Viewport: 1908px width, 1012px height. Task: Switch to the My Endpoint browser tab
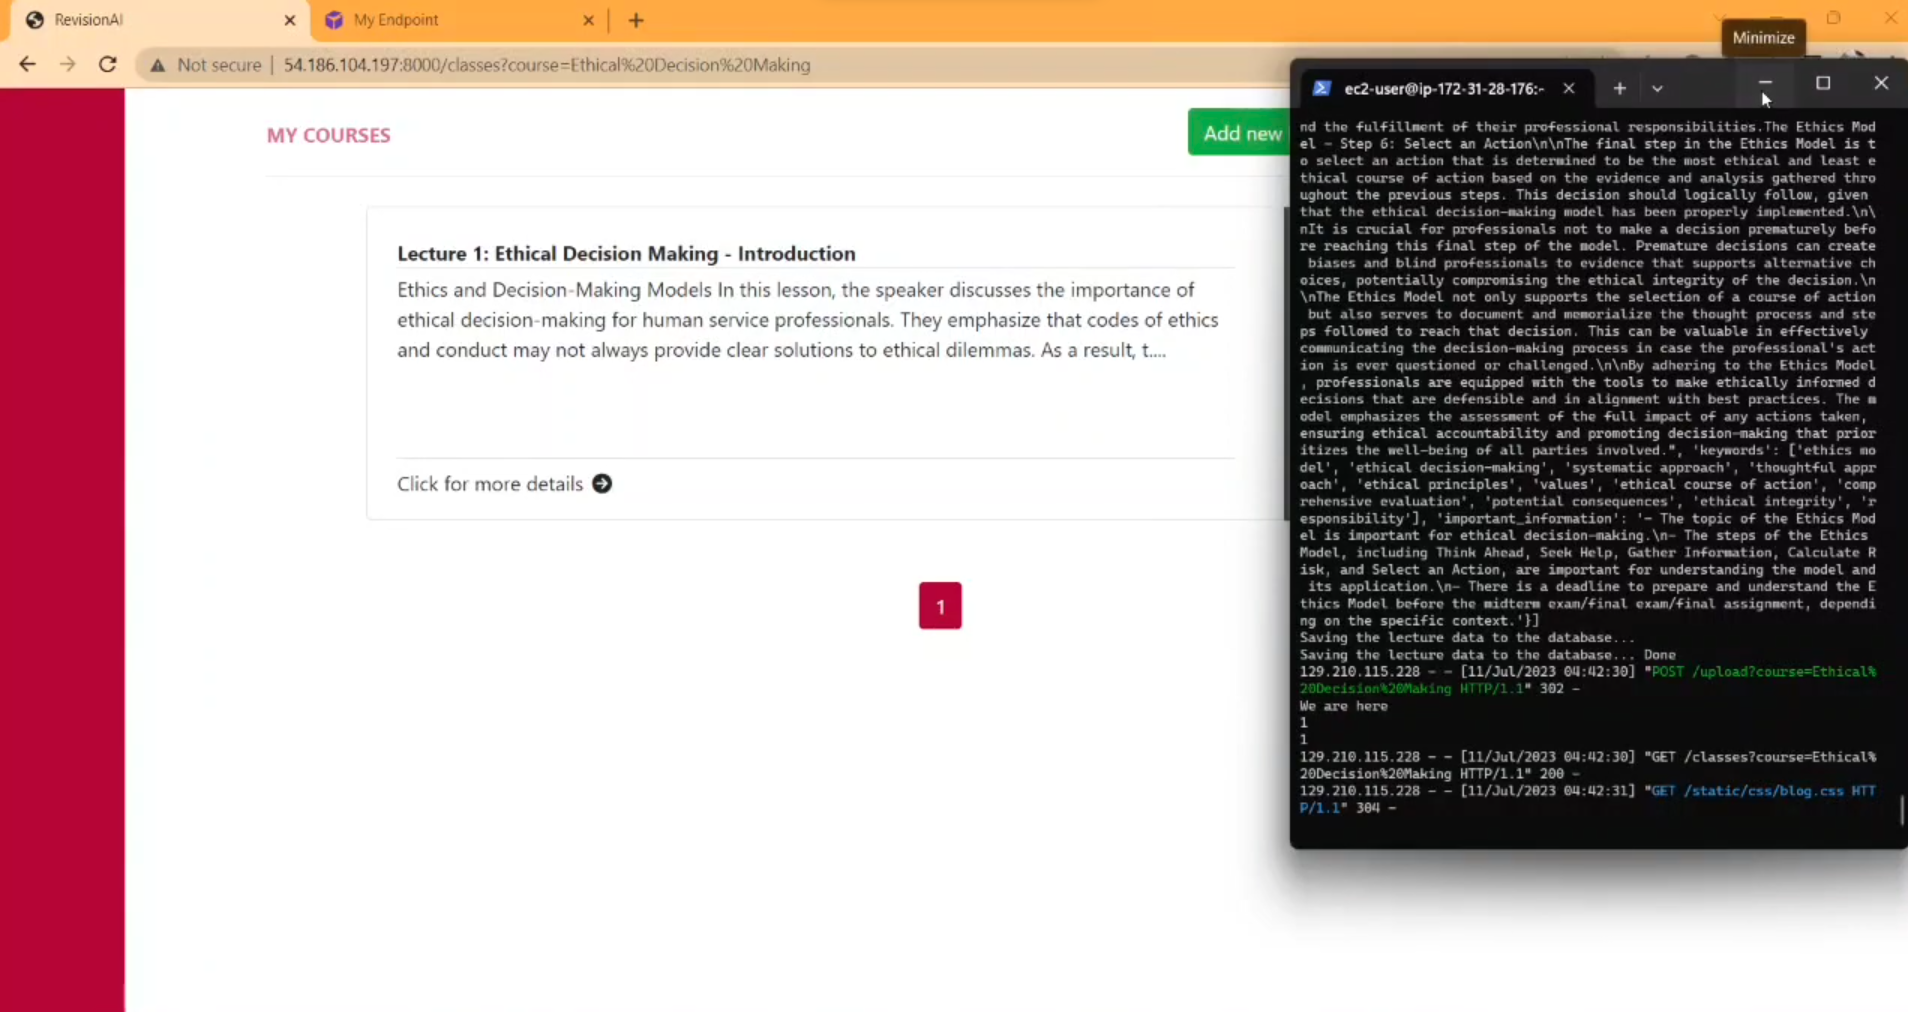(460, 20)
